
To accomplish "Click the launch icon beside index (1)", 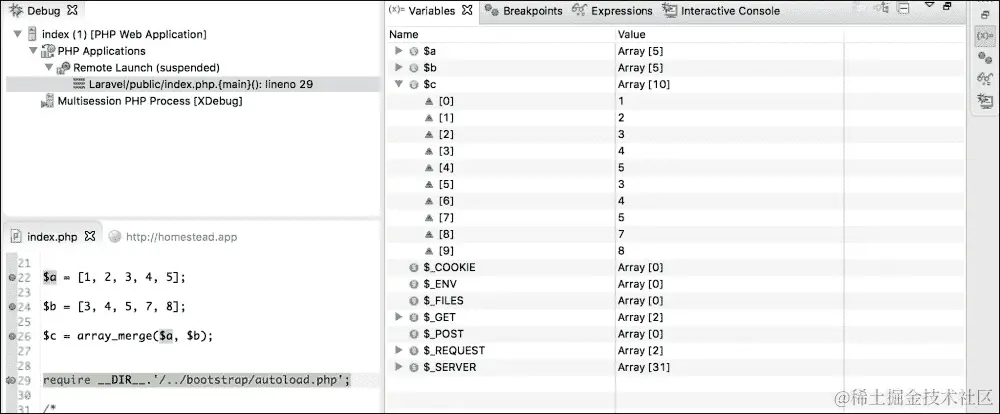I will (33, 34).
